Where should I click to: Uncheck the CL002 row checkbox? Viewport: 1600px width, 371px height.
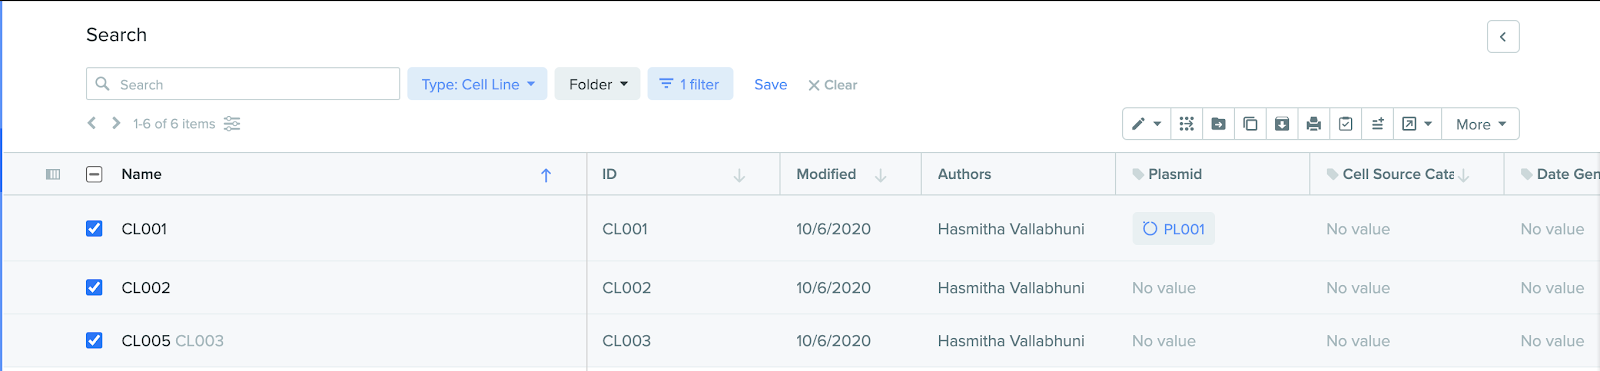coord(94,287)
